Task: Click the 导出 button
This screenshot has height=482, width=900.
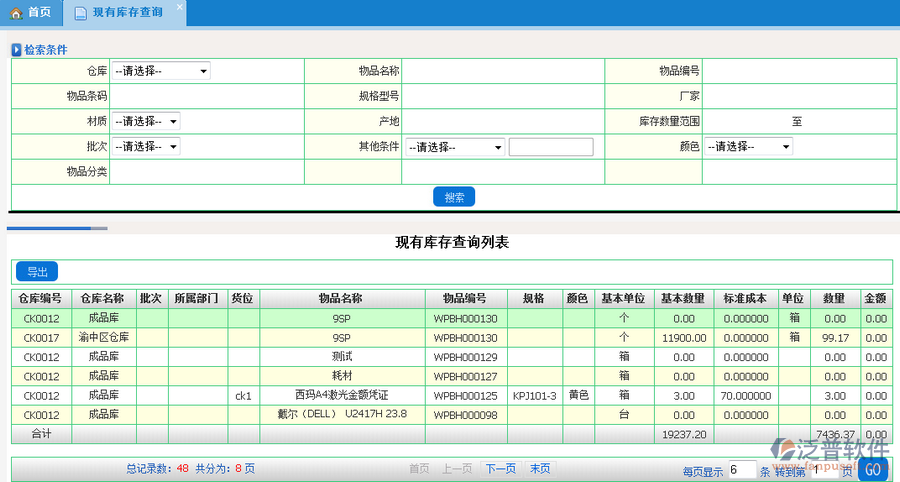Action: tap(36, 271)
